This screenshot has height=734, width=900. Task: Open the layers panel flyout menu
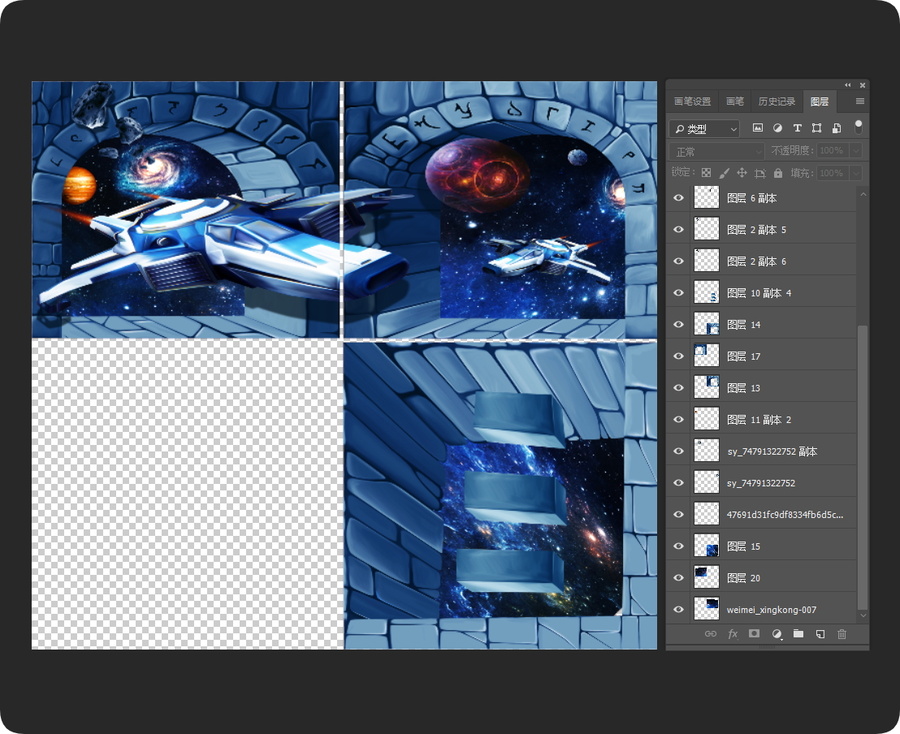[x=859, y=101]
